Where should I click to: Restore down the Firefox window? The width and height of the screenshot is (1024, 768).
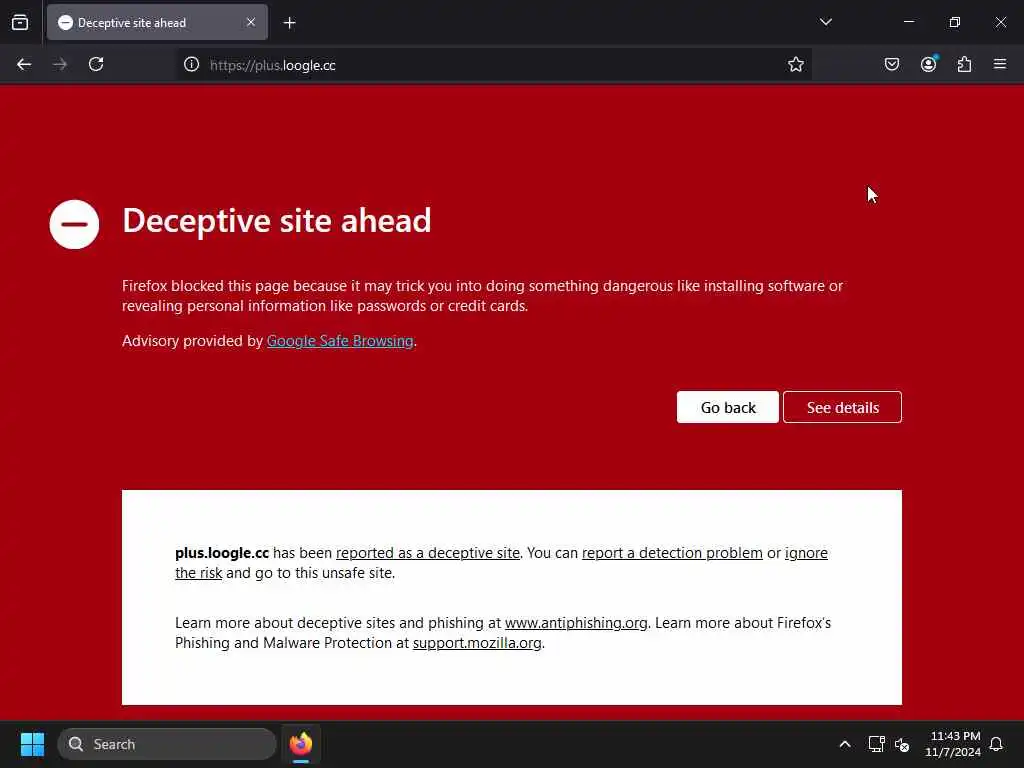955,22
